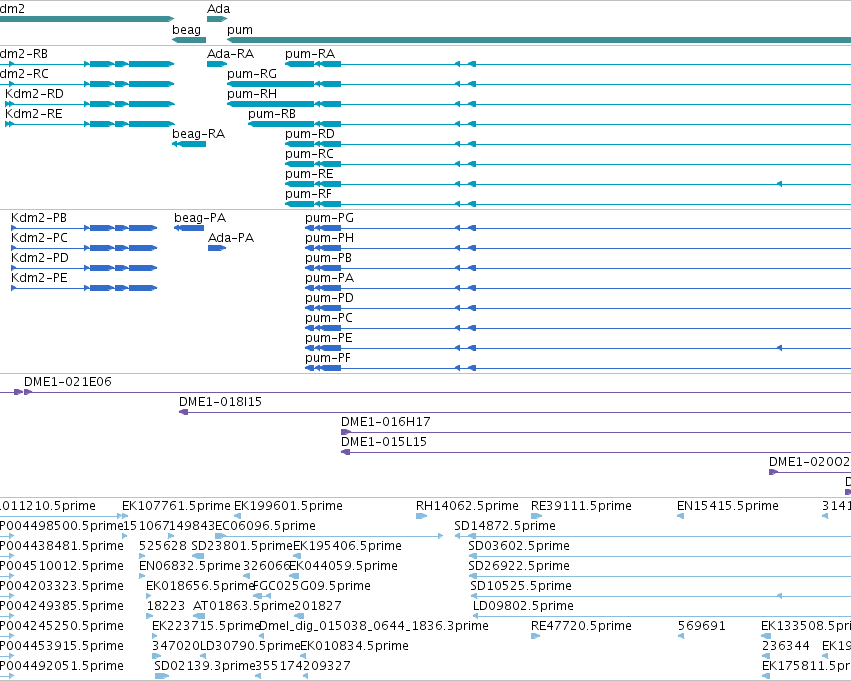This screenshot has height=681, width=851.
Task: Open transcript pum-RA label
Action: pyautogui.click(x=310, y=54)
